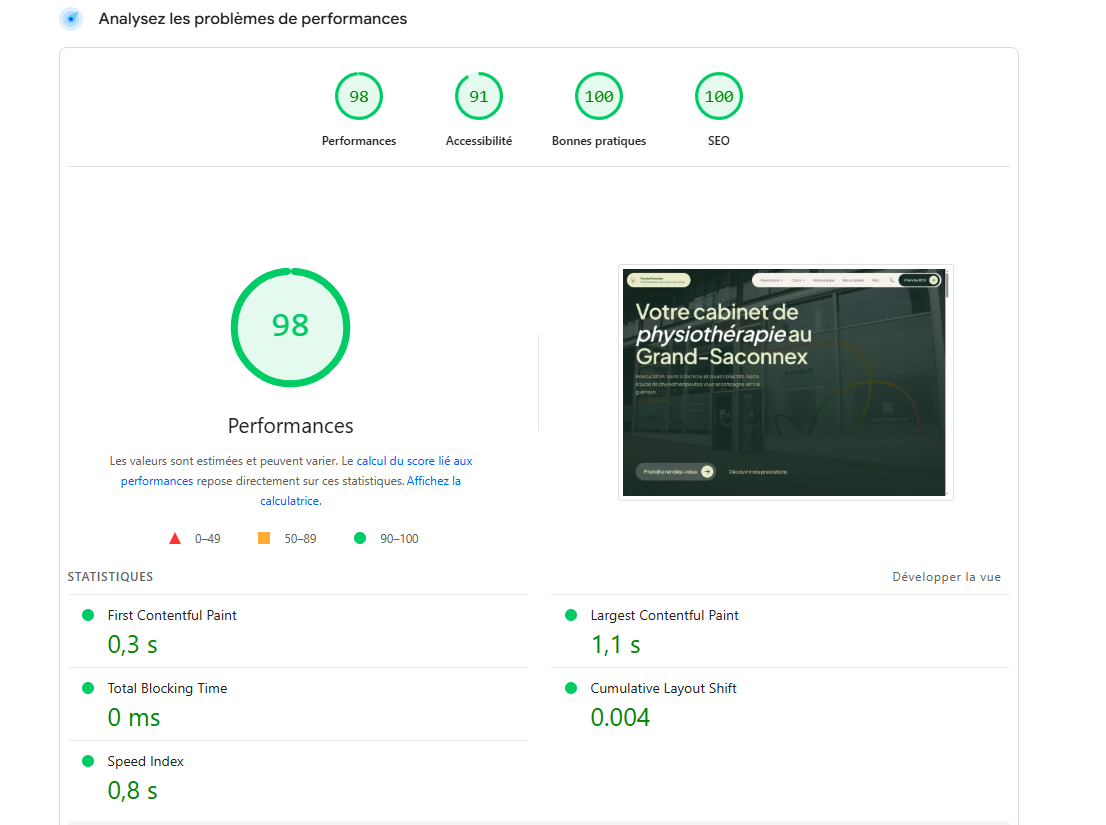1106x825 pixels.
Task: Click the Cumulative Layout Shift metric title
Action: [x=664, y=688]
